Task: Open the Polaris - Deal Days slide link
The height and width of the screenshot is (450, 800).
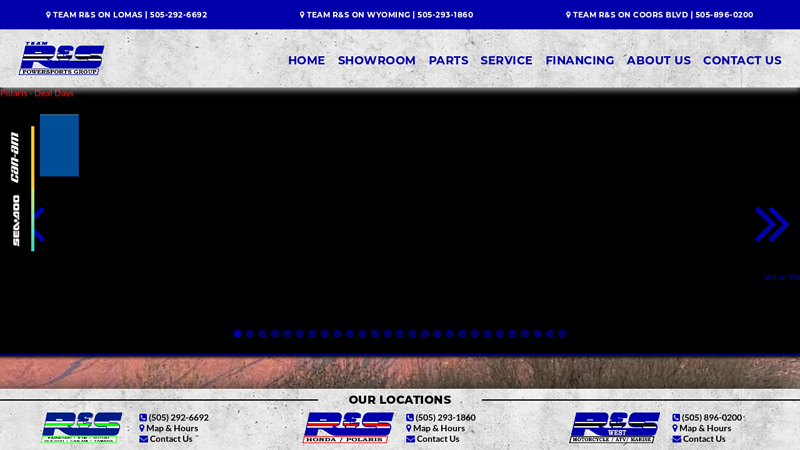Action: coord(37,93)
